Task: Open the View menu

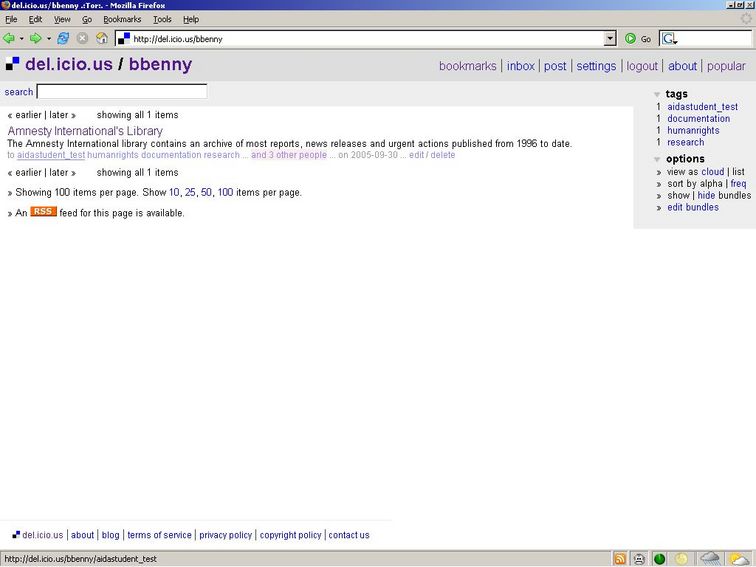Action: [x=62, y=19]
